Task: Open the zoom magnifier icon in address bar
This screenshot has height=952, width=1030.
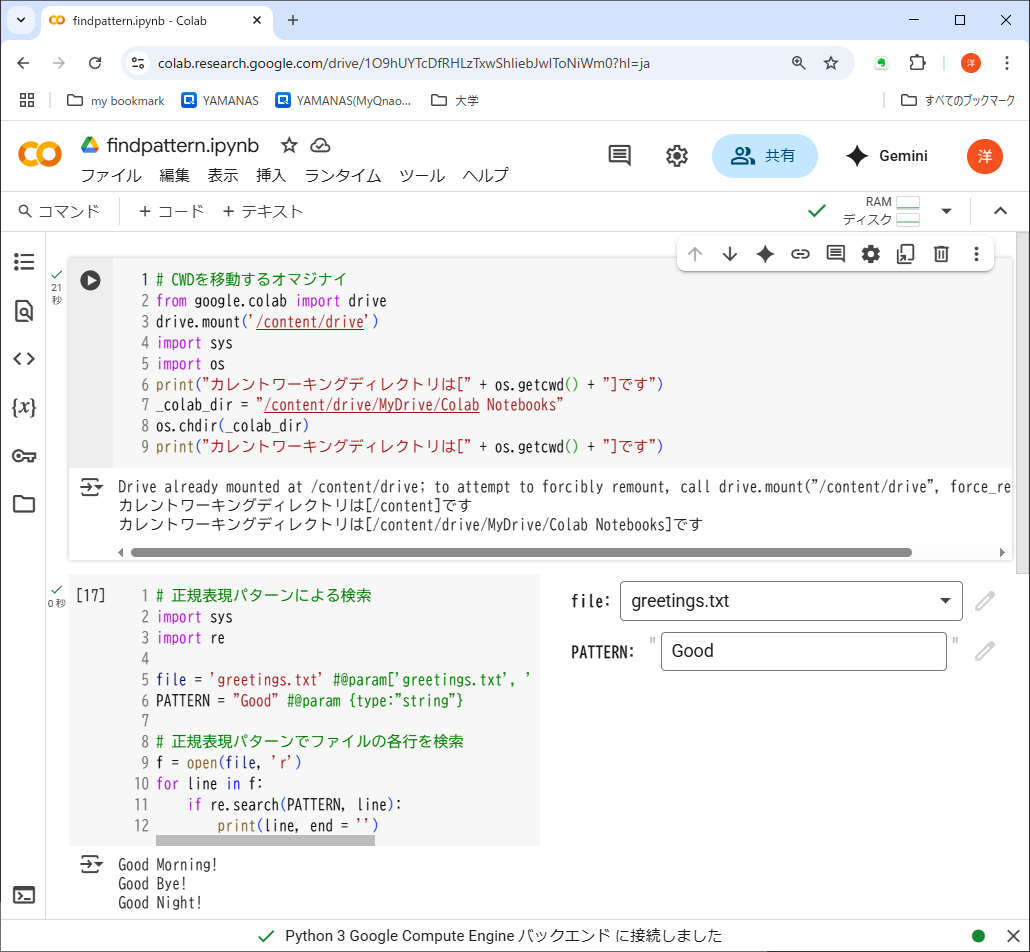Action: click(799, 63)
